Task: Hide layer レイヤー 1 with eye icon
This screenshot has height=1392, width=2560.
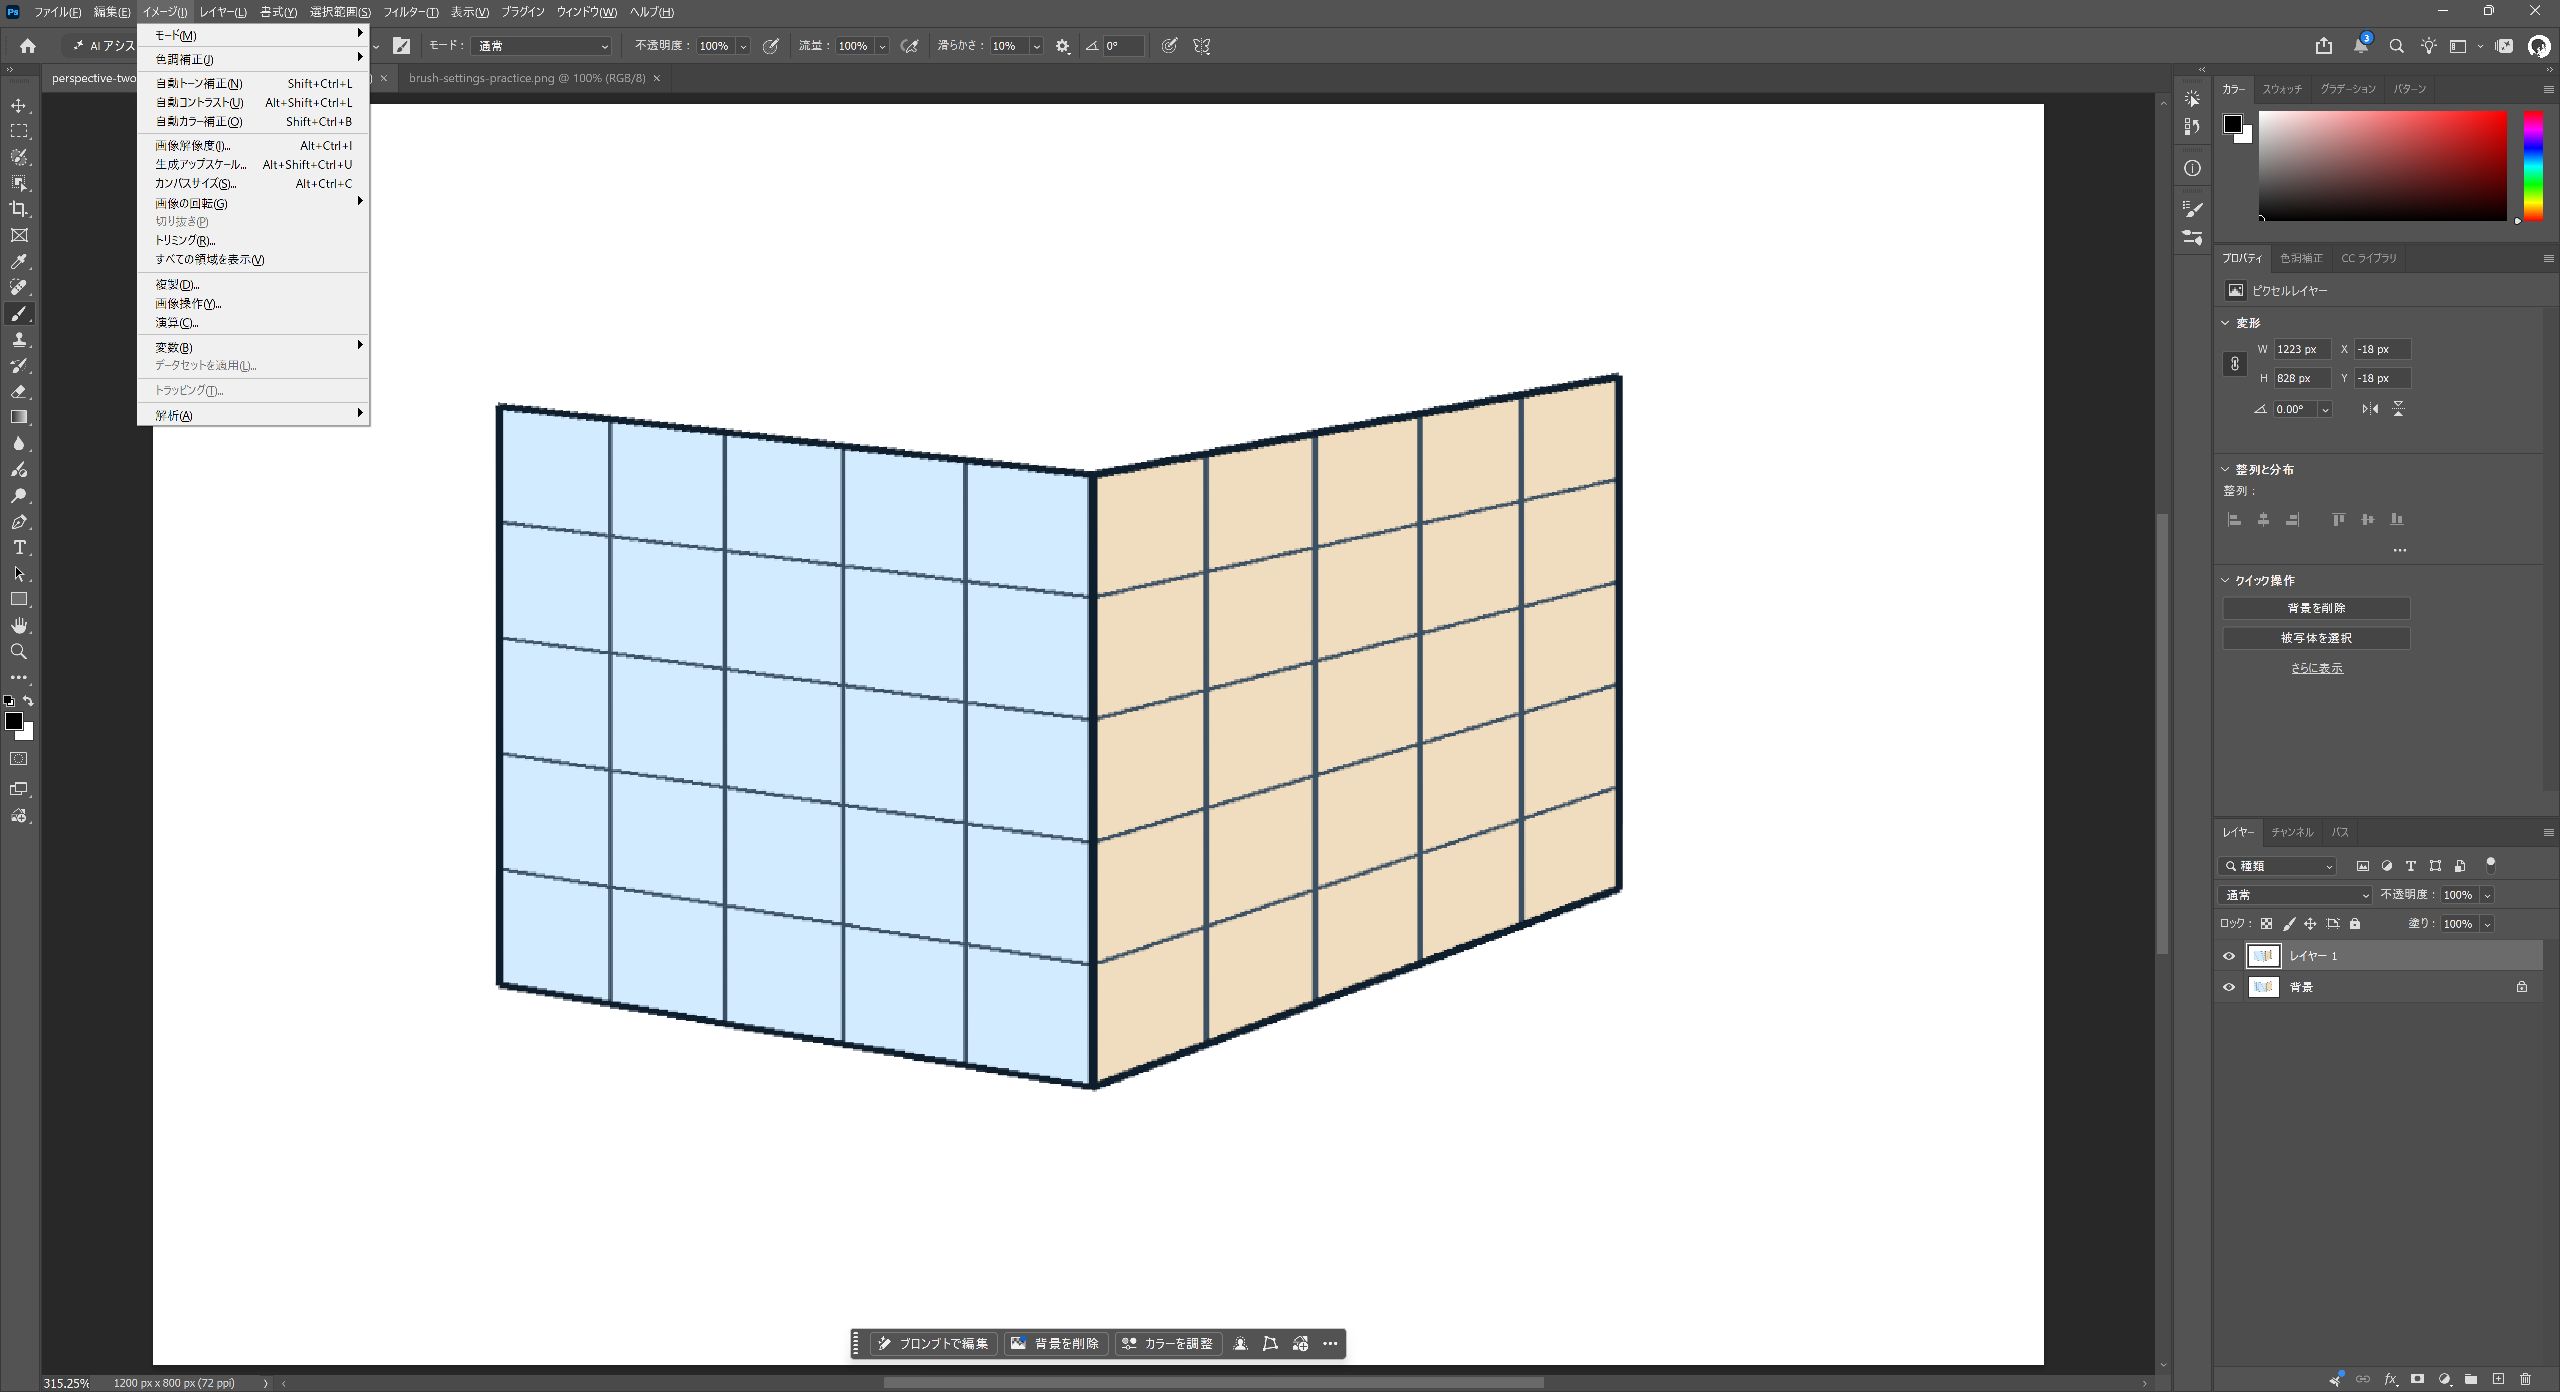Action: click(x=2229, y=956)
